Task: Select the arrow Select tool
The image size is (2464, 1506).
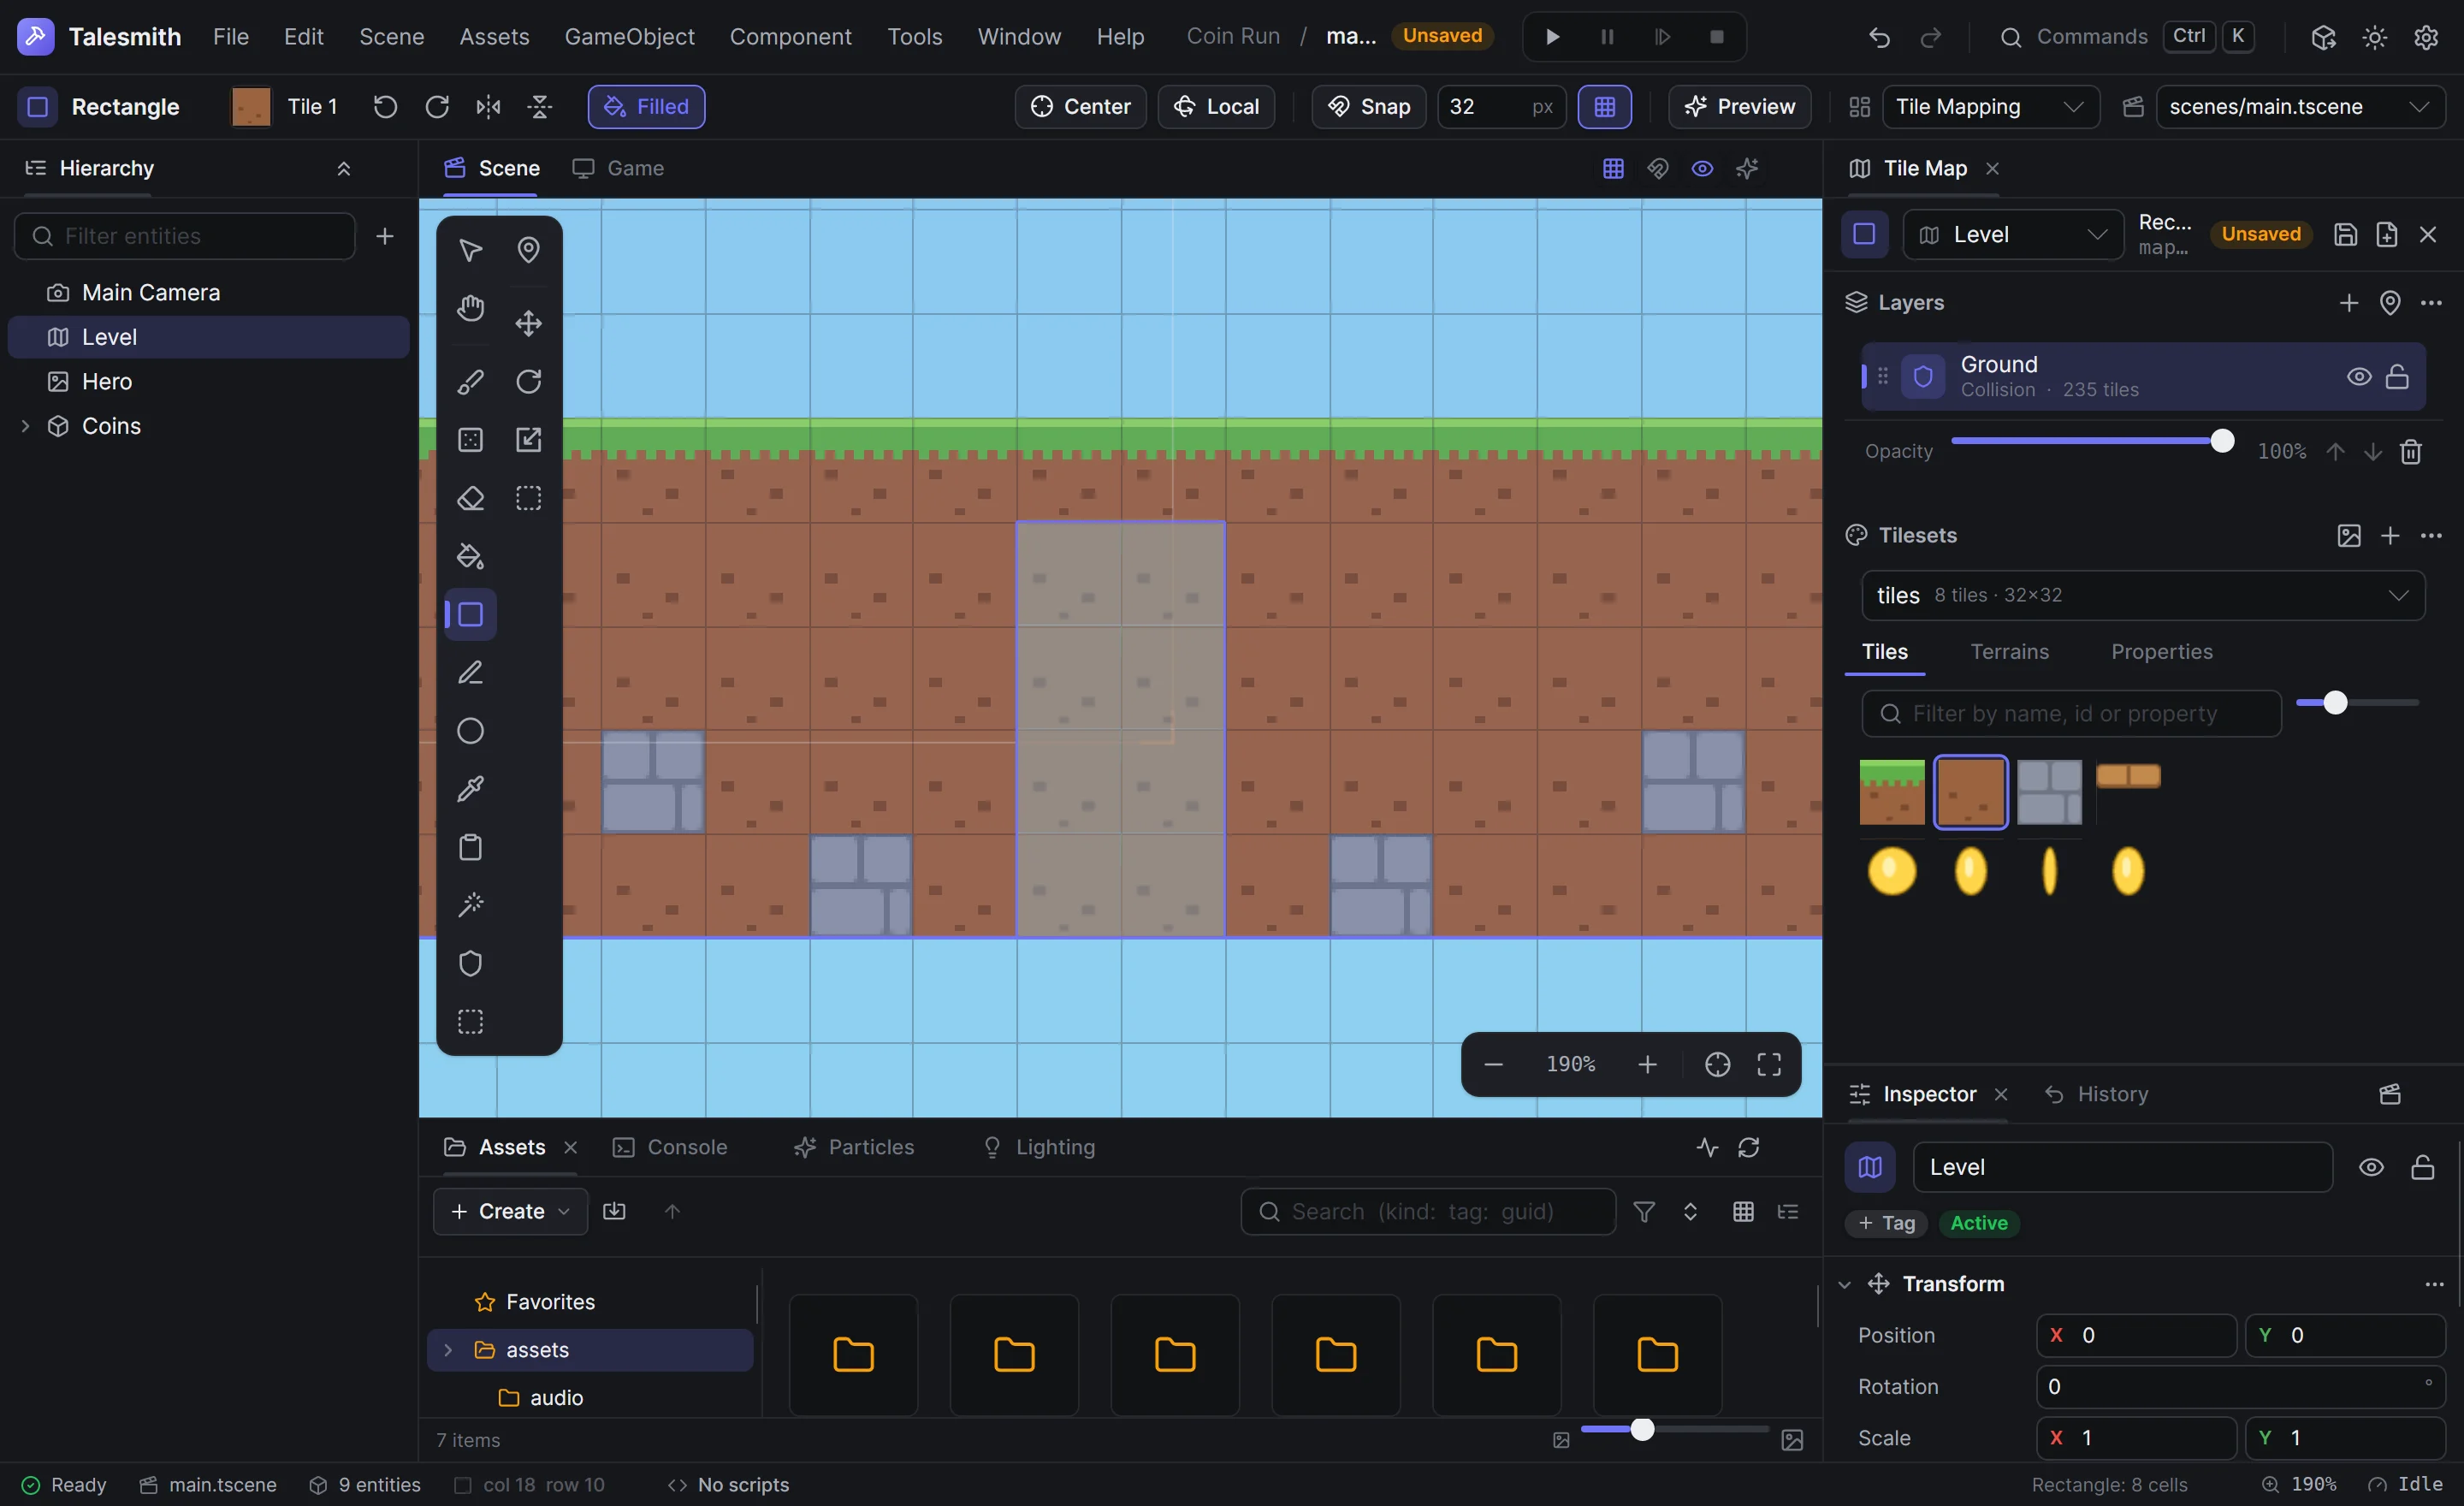Action: point(470,250)
